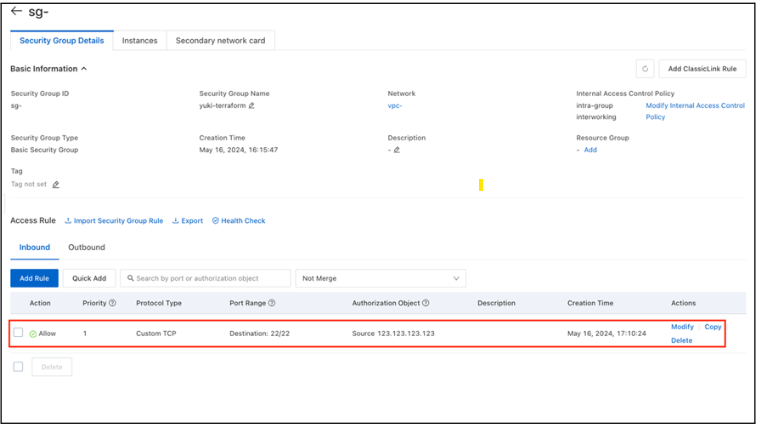Click the port or authorization search field
The height and width of the screenshot is (424, 758).
206,278
